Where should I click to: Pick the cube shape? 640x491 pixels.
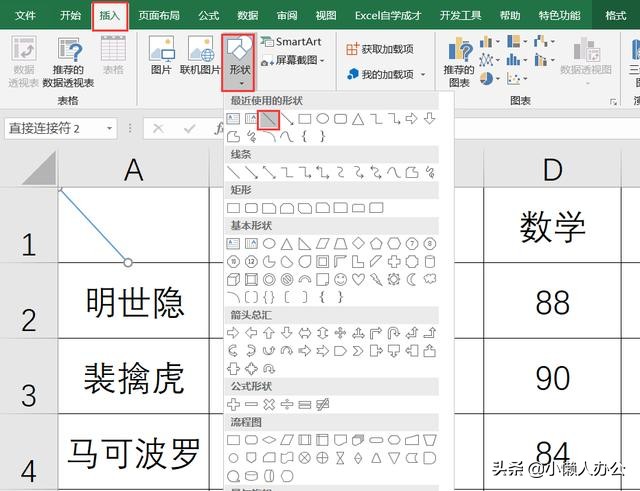(x=233, y=280)
